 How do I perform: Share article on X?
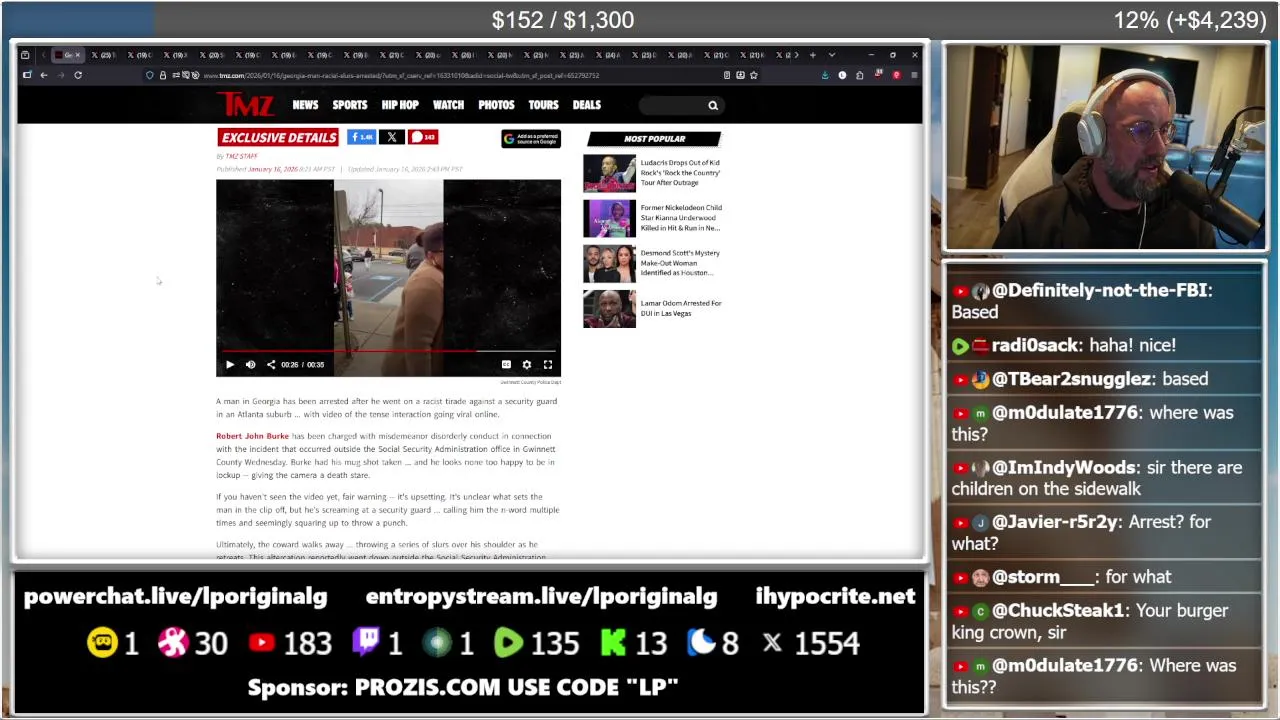392,137
